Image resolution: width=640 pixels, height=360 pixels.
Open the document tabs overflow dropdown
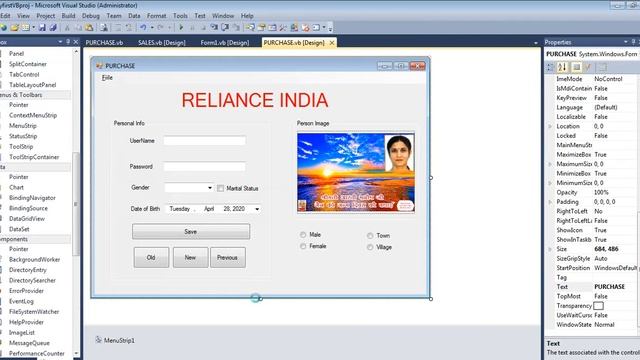pyautogui.click(x=536, y=43)
